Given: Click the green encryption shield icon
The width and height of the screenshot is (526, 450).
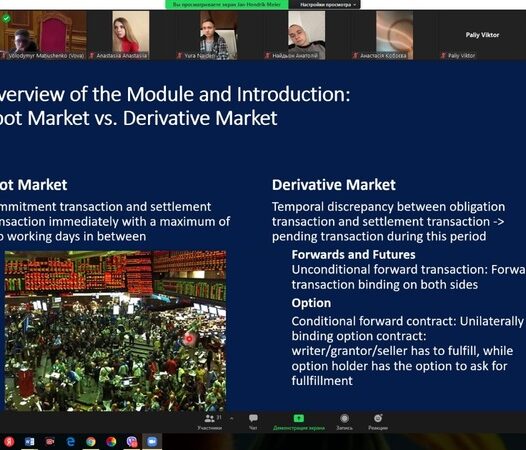Looking at the screenshot, I should click(6, 18).
